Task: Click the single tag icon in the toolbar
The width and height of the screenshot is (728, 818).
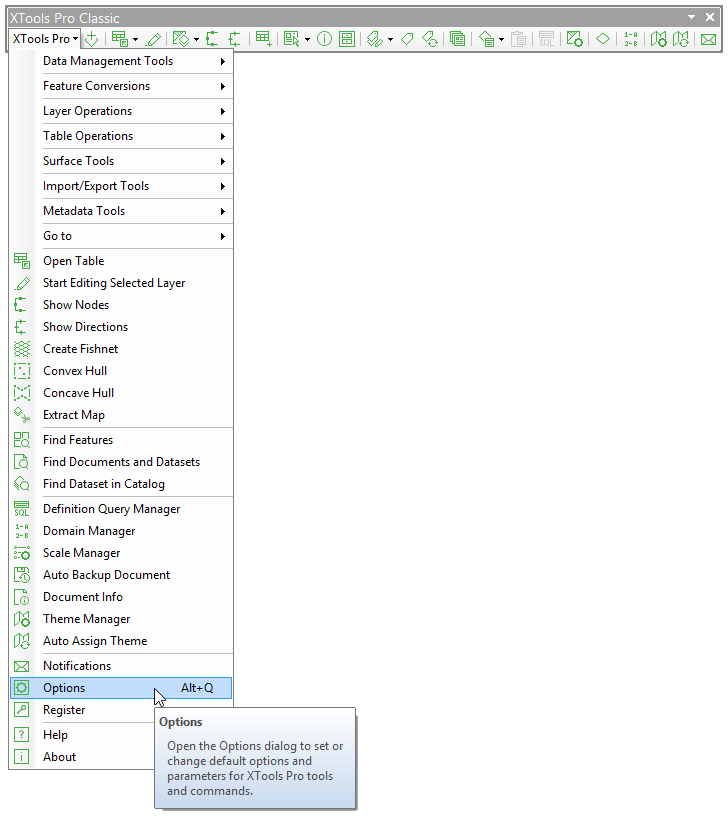Action: pyautogui.click(x=407, y=39)
